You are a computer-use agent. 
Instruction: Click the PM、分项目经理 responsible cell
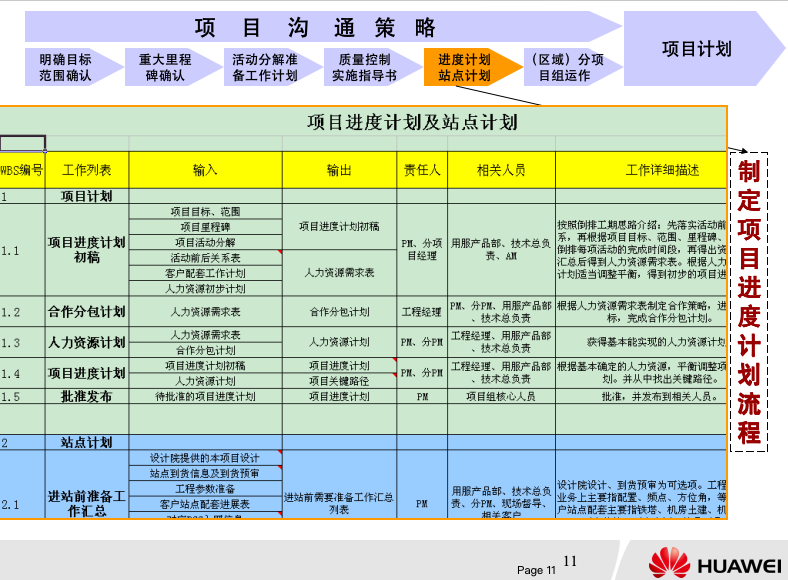[x=422, y=250]
